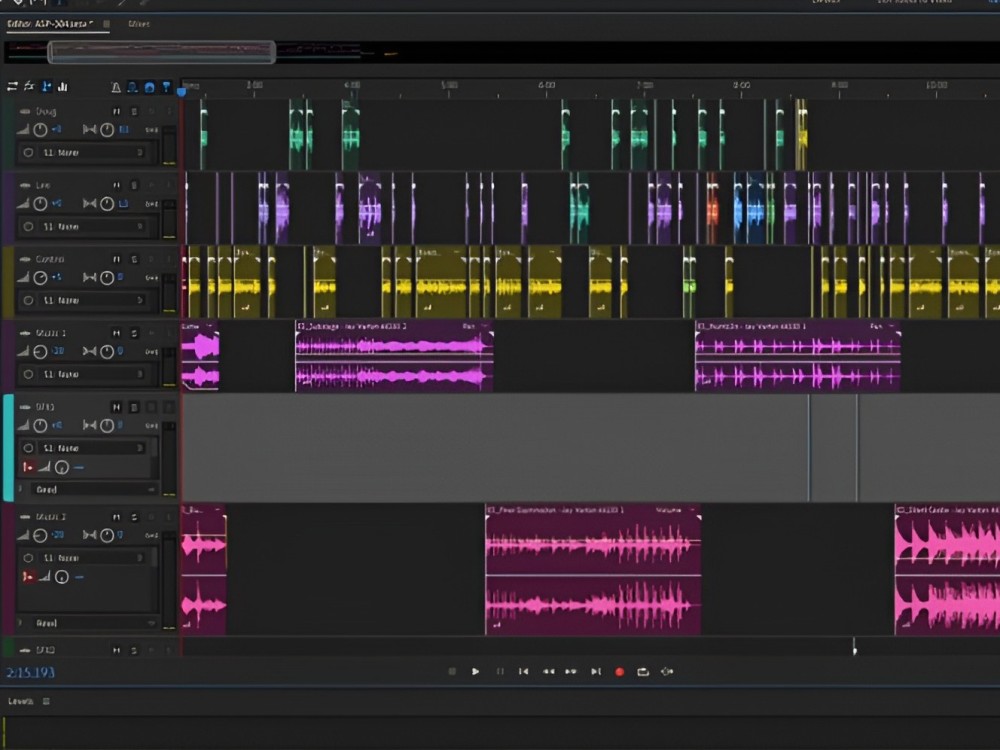Click the volume knob on the Lee track
The image size is (1000, 750).
[x=40, y=204]
